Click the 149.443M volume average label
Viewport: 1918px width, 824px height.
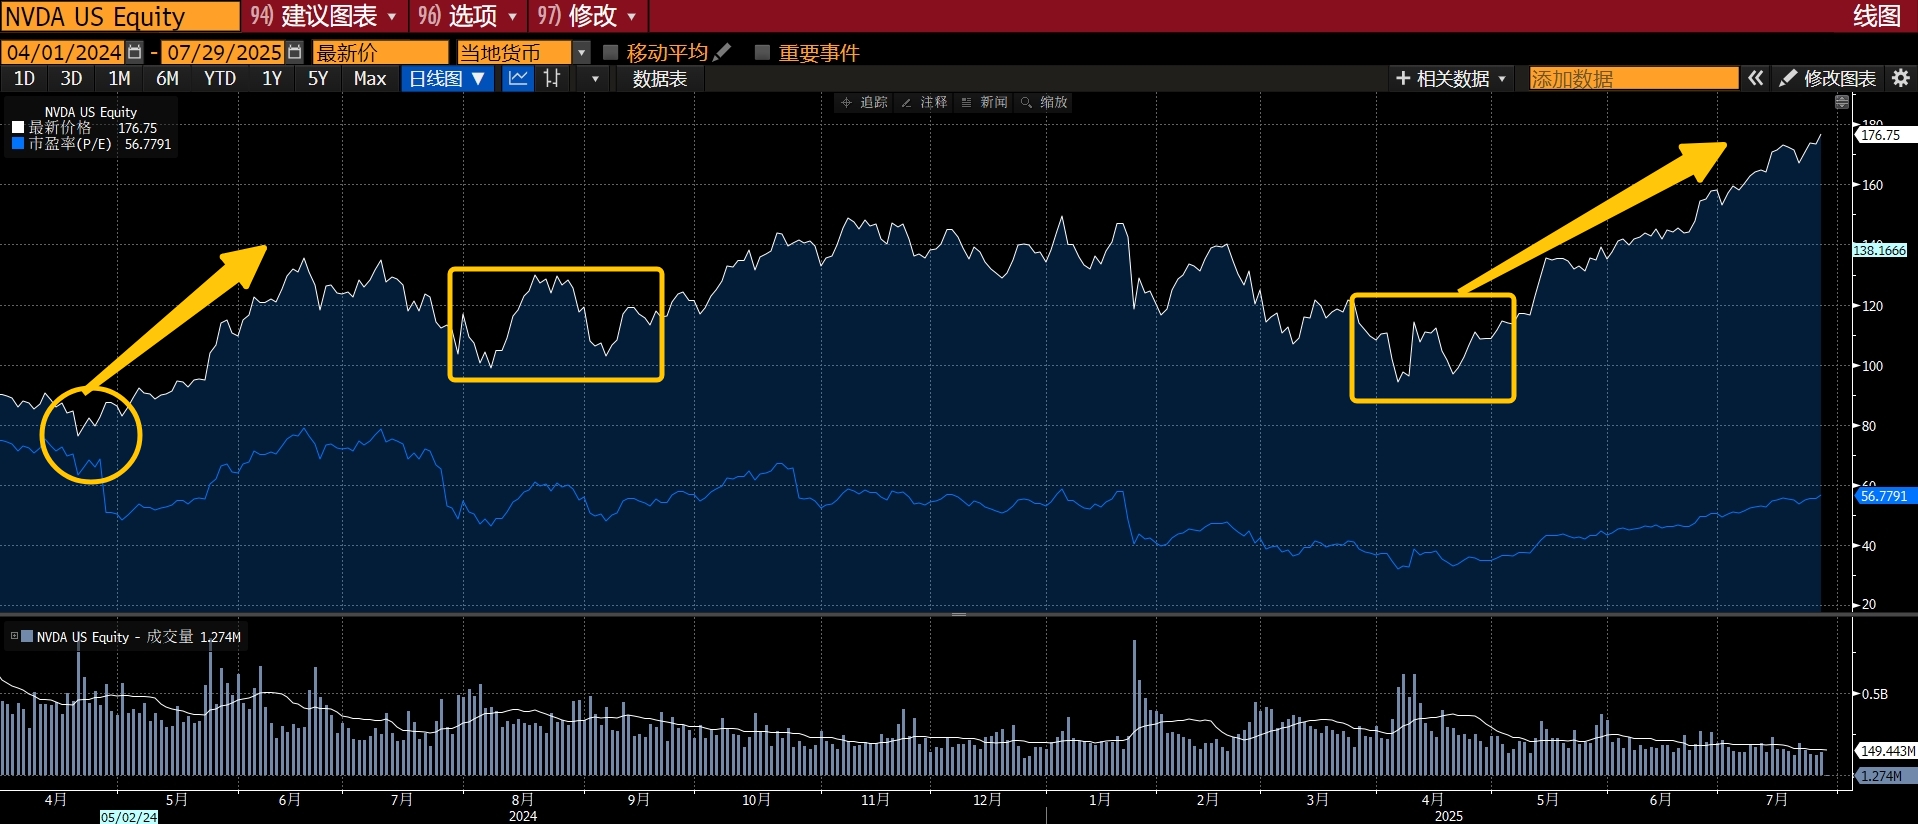1888,751
